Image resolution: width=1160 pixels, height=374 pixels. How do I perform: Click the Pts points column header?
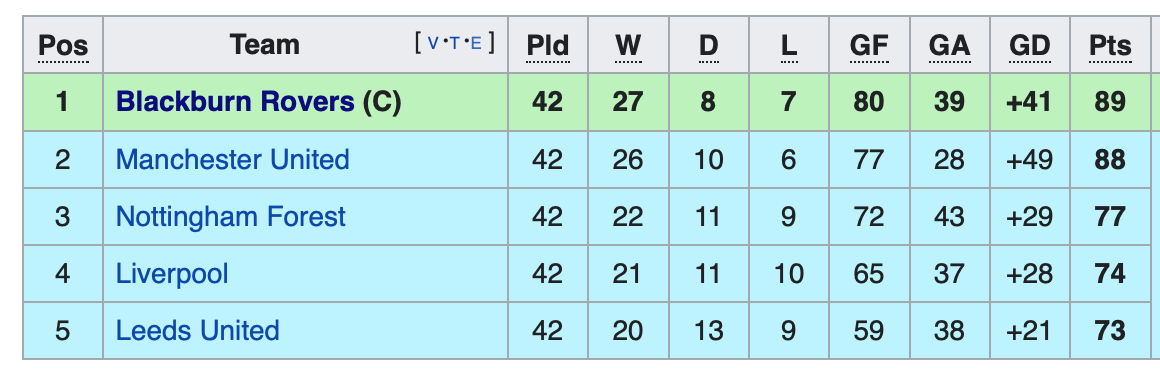click(x=1110, y=46)
